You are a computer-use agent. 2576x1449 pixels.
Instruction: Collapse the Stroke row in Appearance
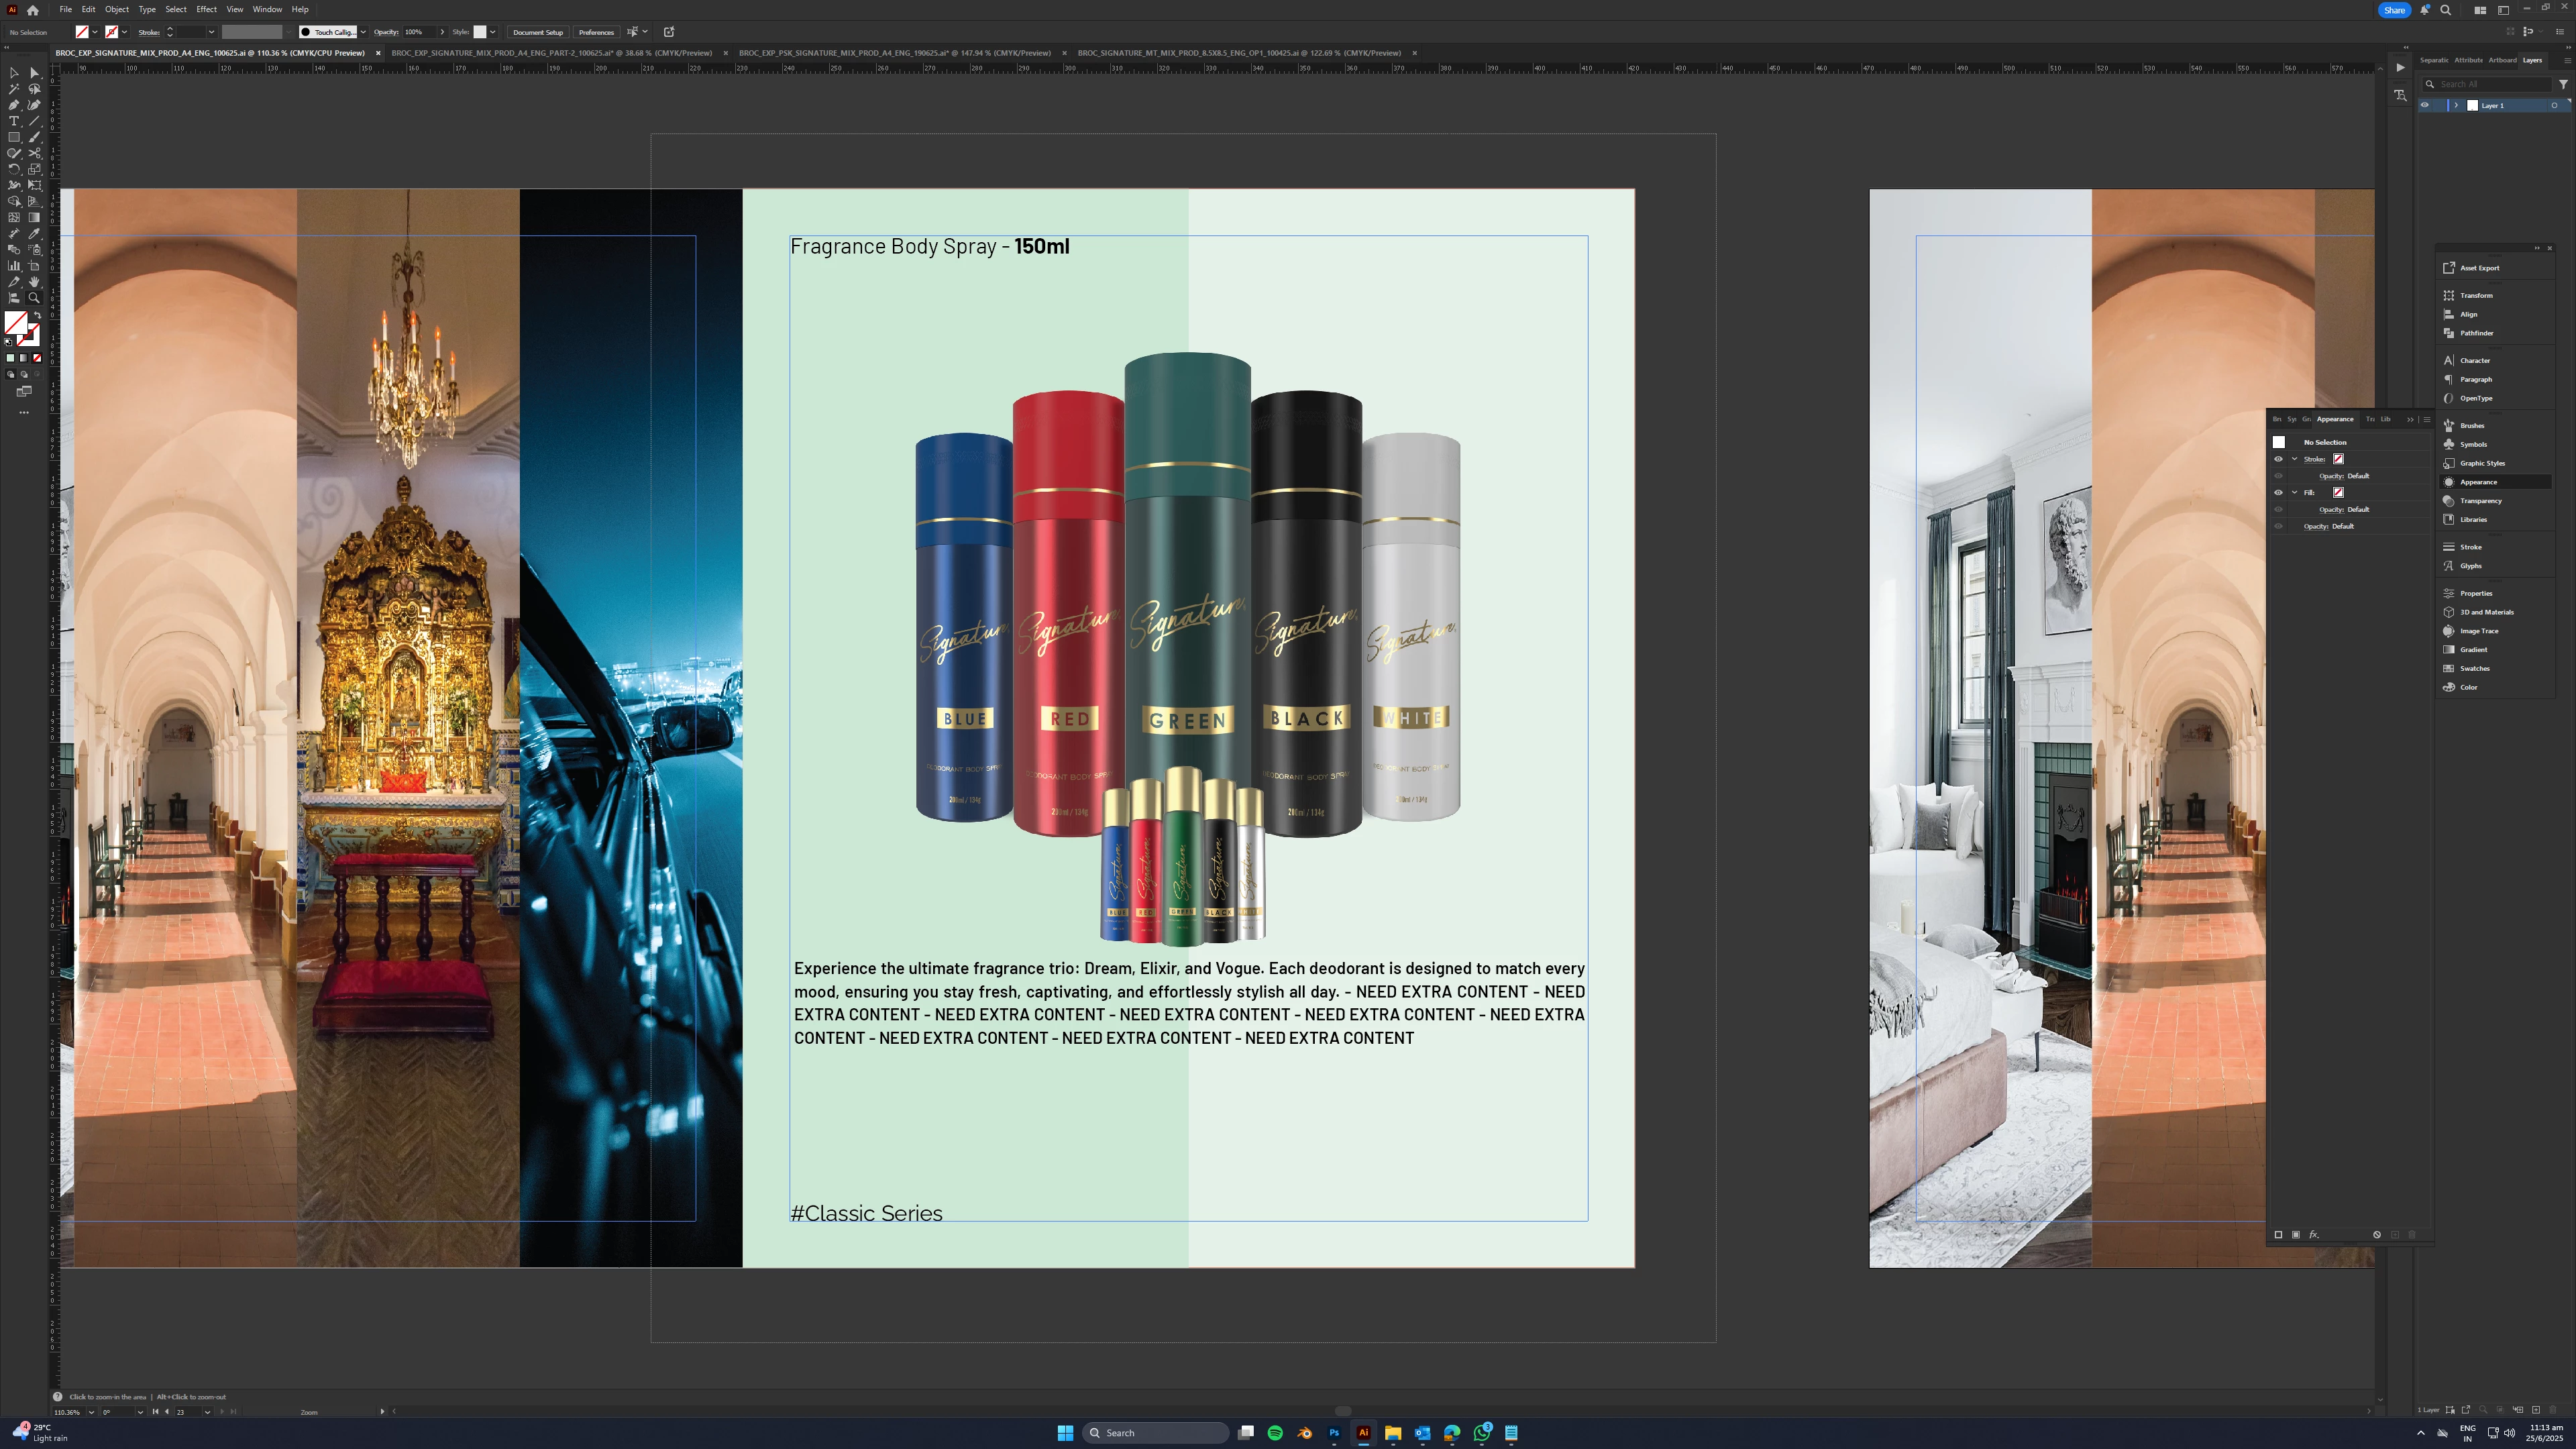click(2295, 459)
